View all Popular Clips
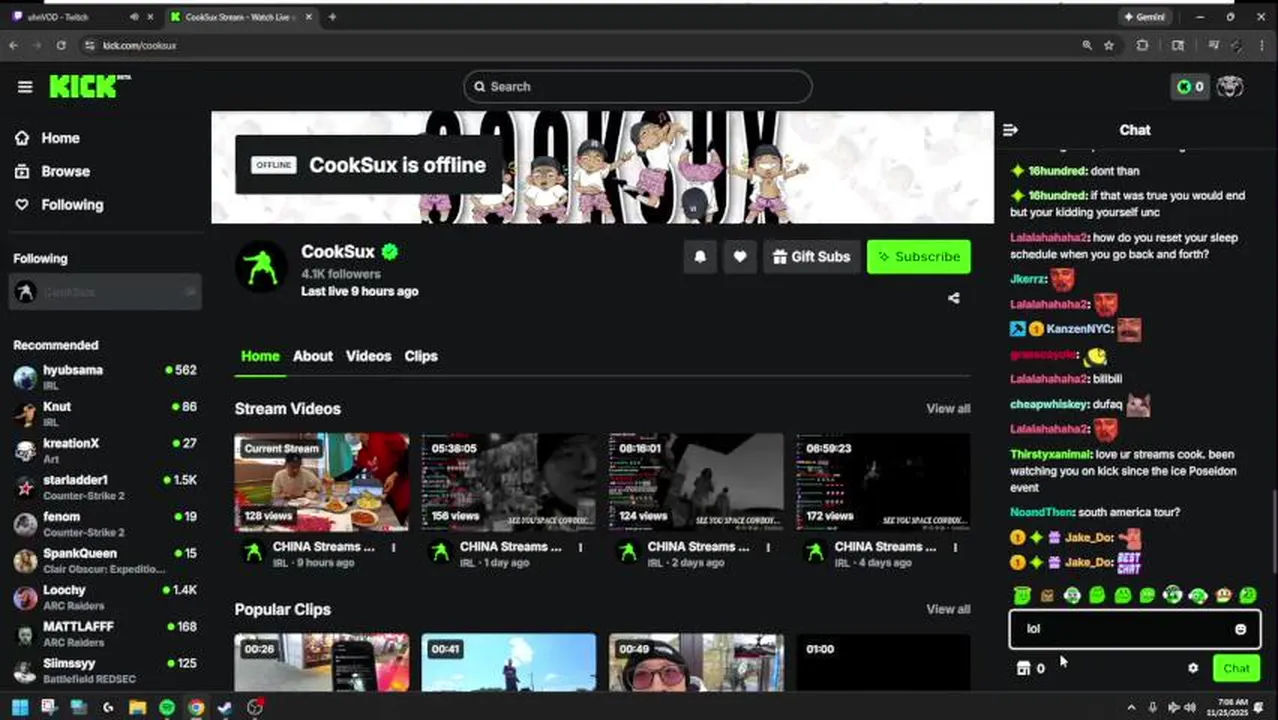Screen dimensions: 1278x720 948,609
